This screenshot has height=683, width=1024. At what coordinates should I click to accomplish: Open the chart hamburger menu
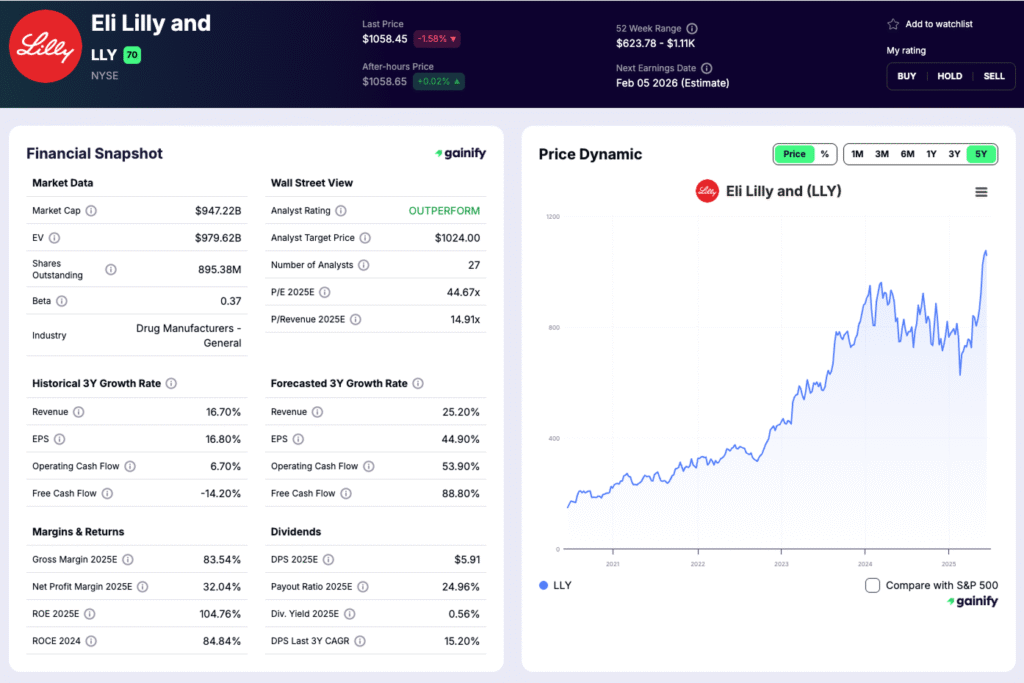[x=981, y=191]
